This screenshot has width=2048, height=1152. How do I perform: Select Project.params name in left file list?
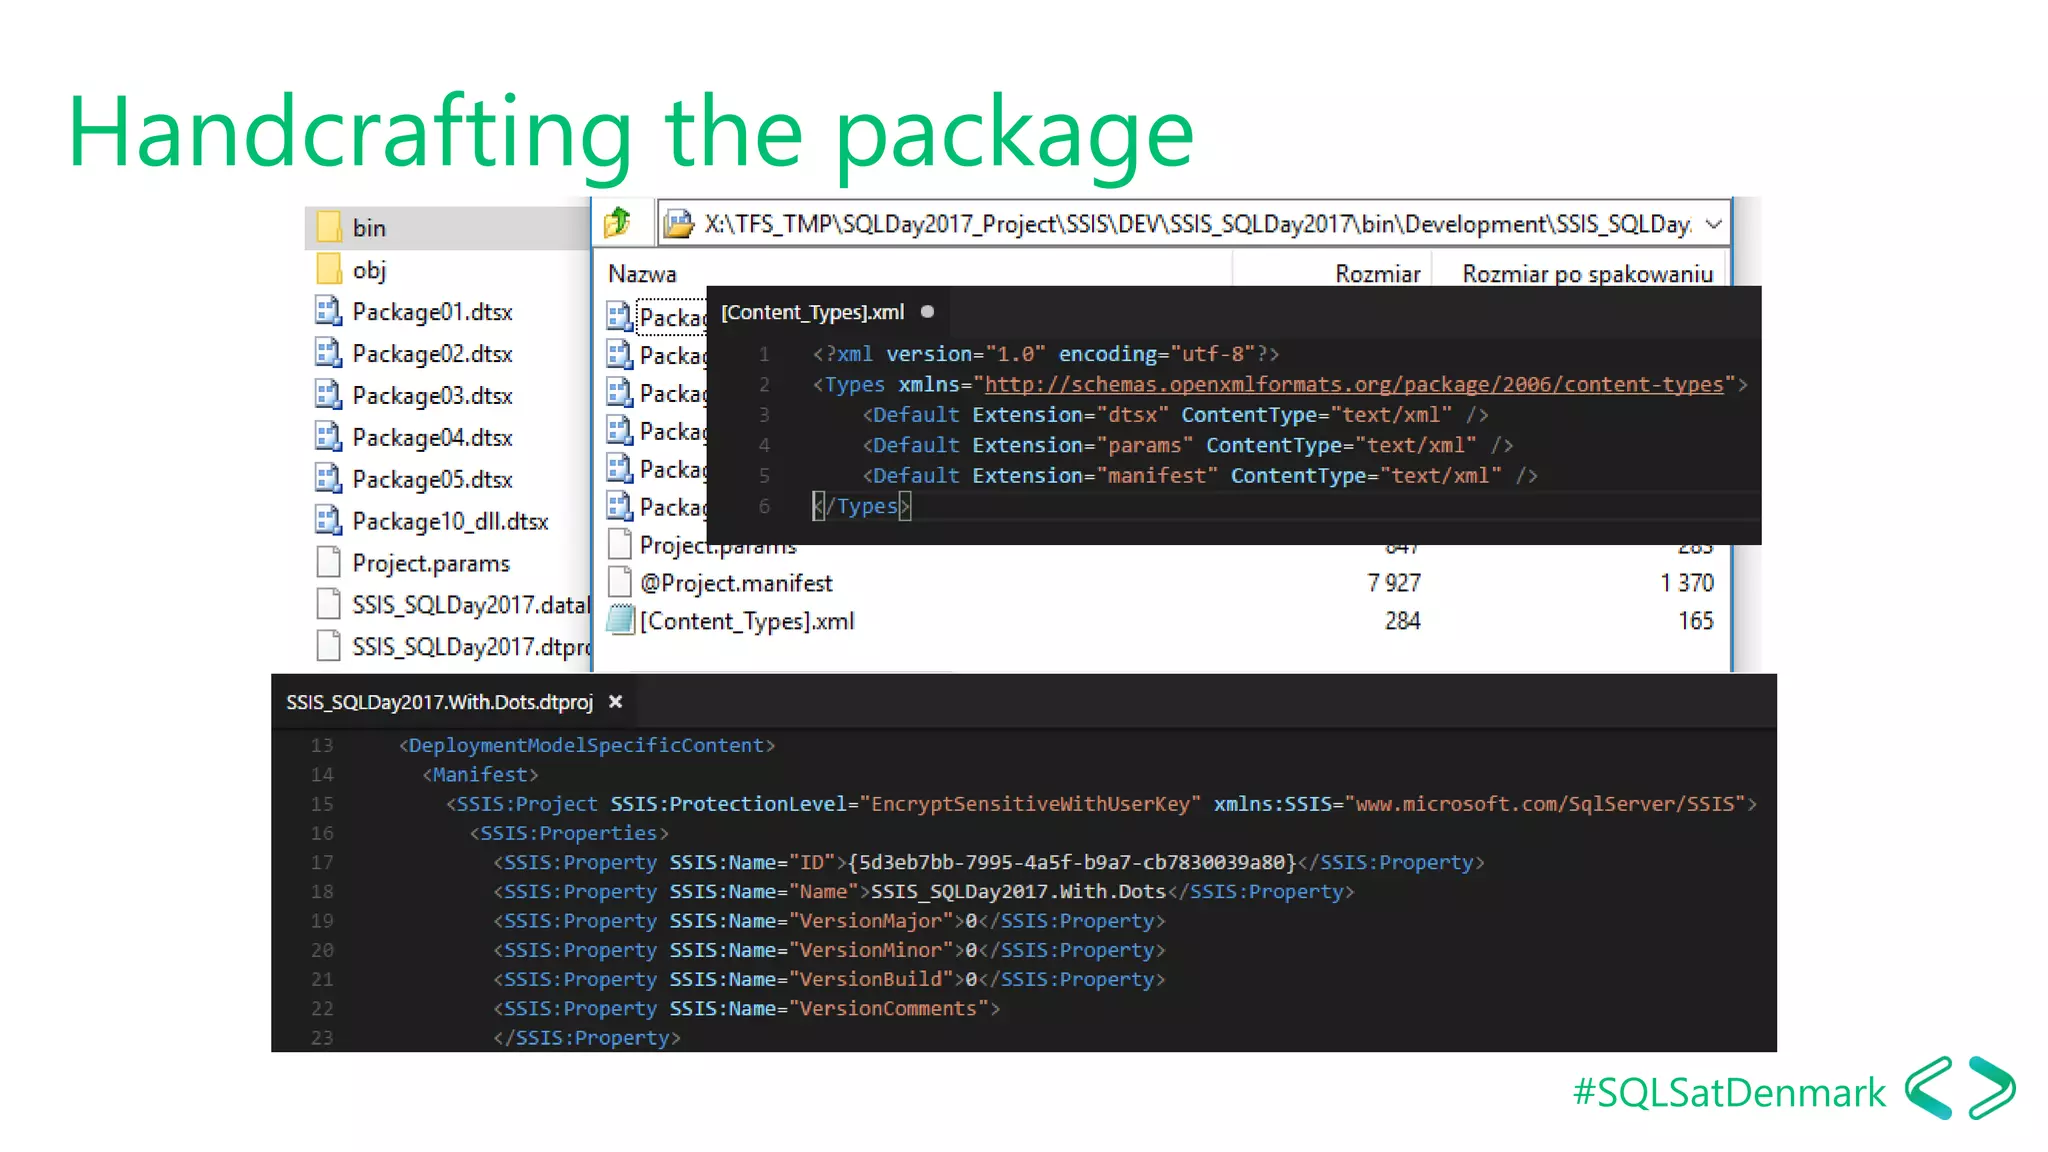(431, 564)
